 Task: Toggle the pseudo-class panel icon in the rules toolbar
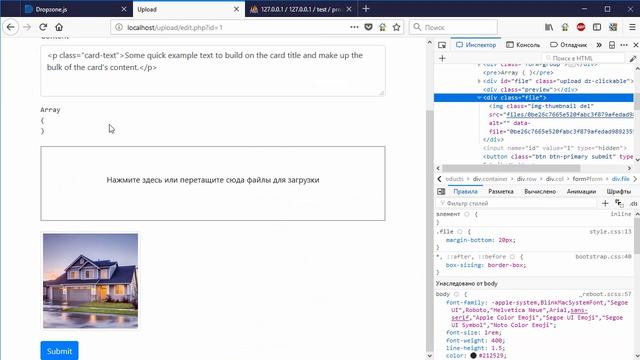click(x=619, y=203)
